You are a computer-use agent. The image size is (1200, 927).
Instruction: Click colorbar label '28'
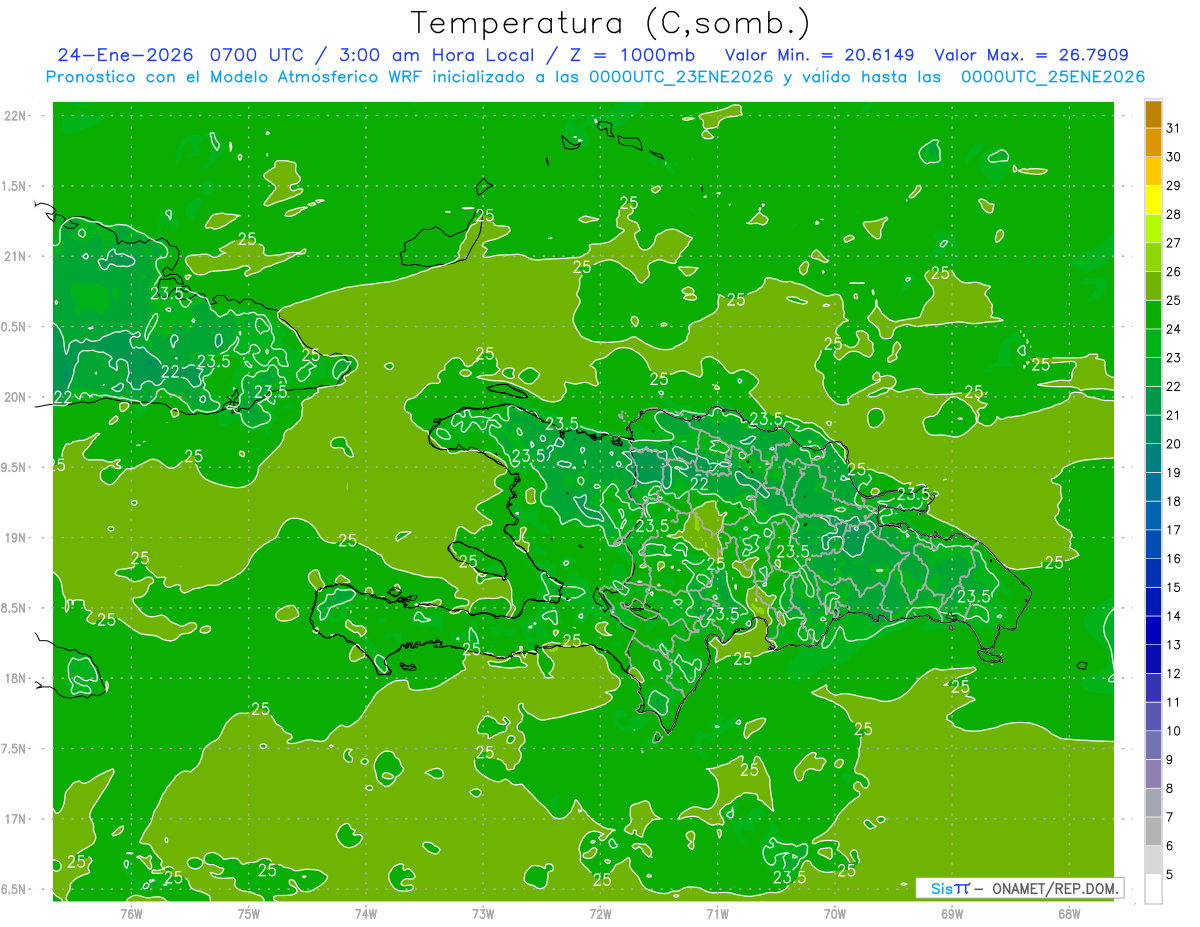point(1173,214)
